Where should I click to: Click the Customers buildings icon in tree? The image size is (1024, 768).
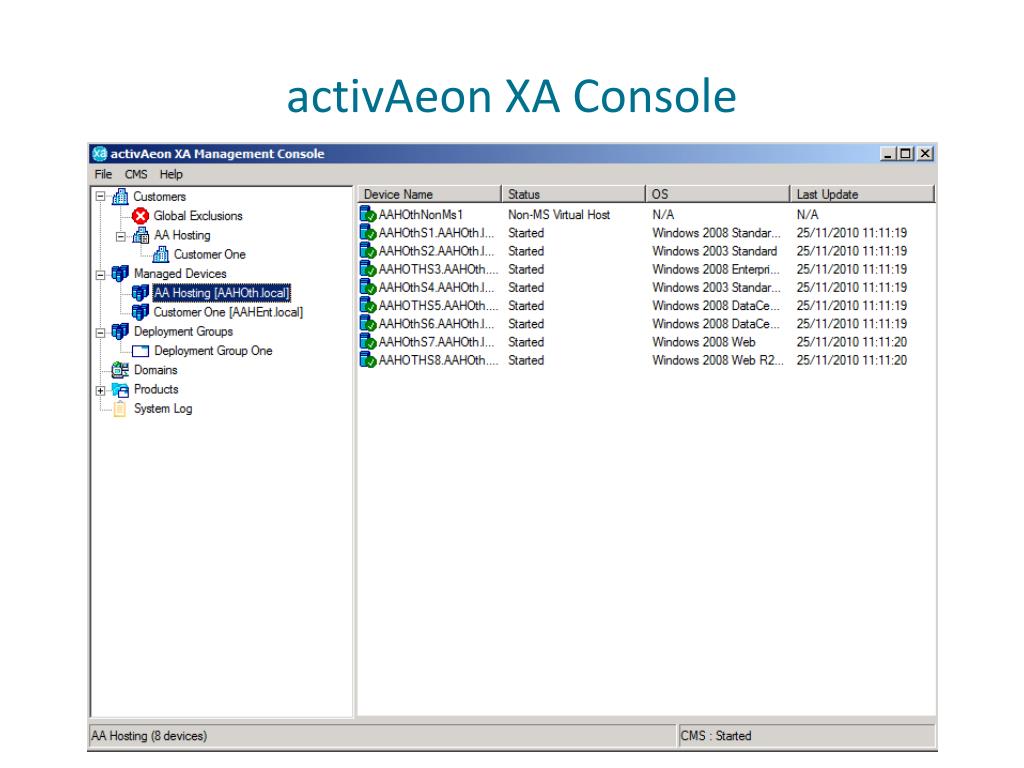point(120,196)
